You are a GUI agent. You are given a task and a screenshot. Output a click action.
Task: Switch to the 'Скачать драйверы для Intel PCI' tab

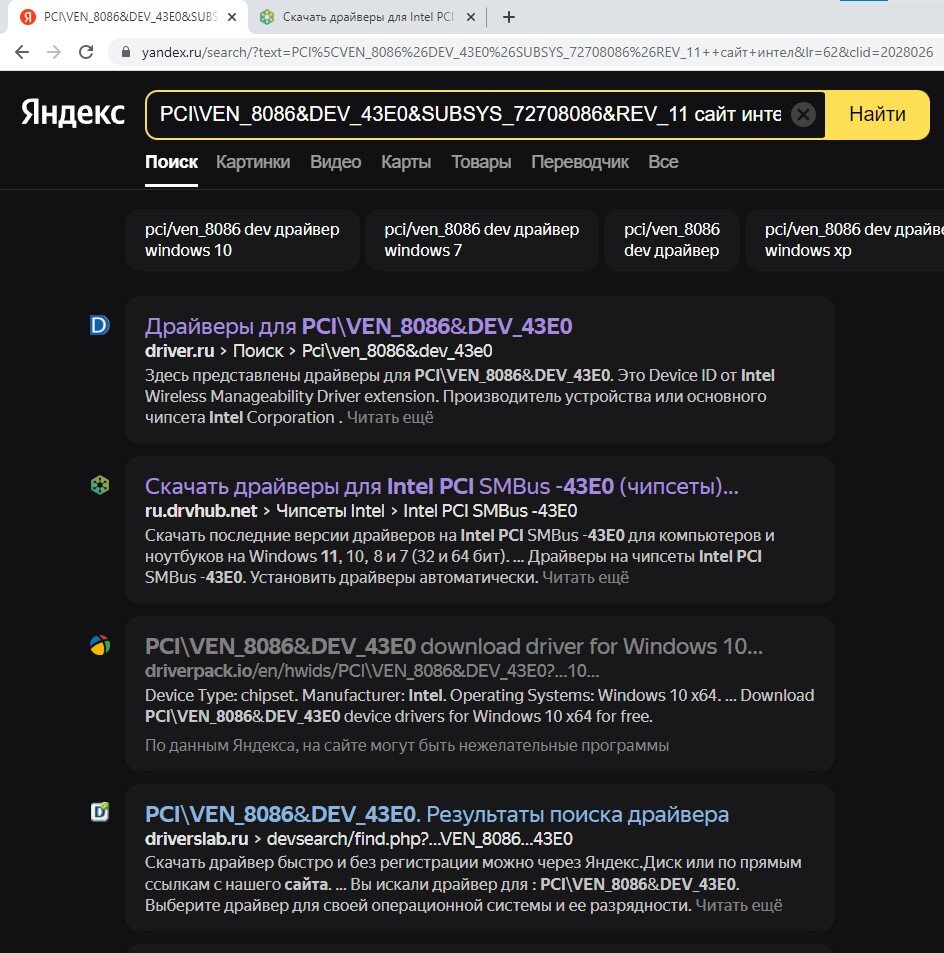(368, 17)
